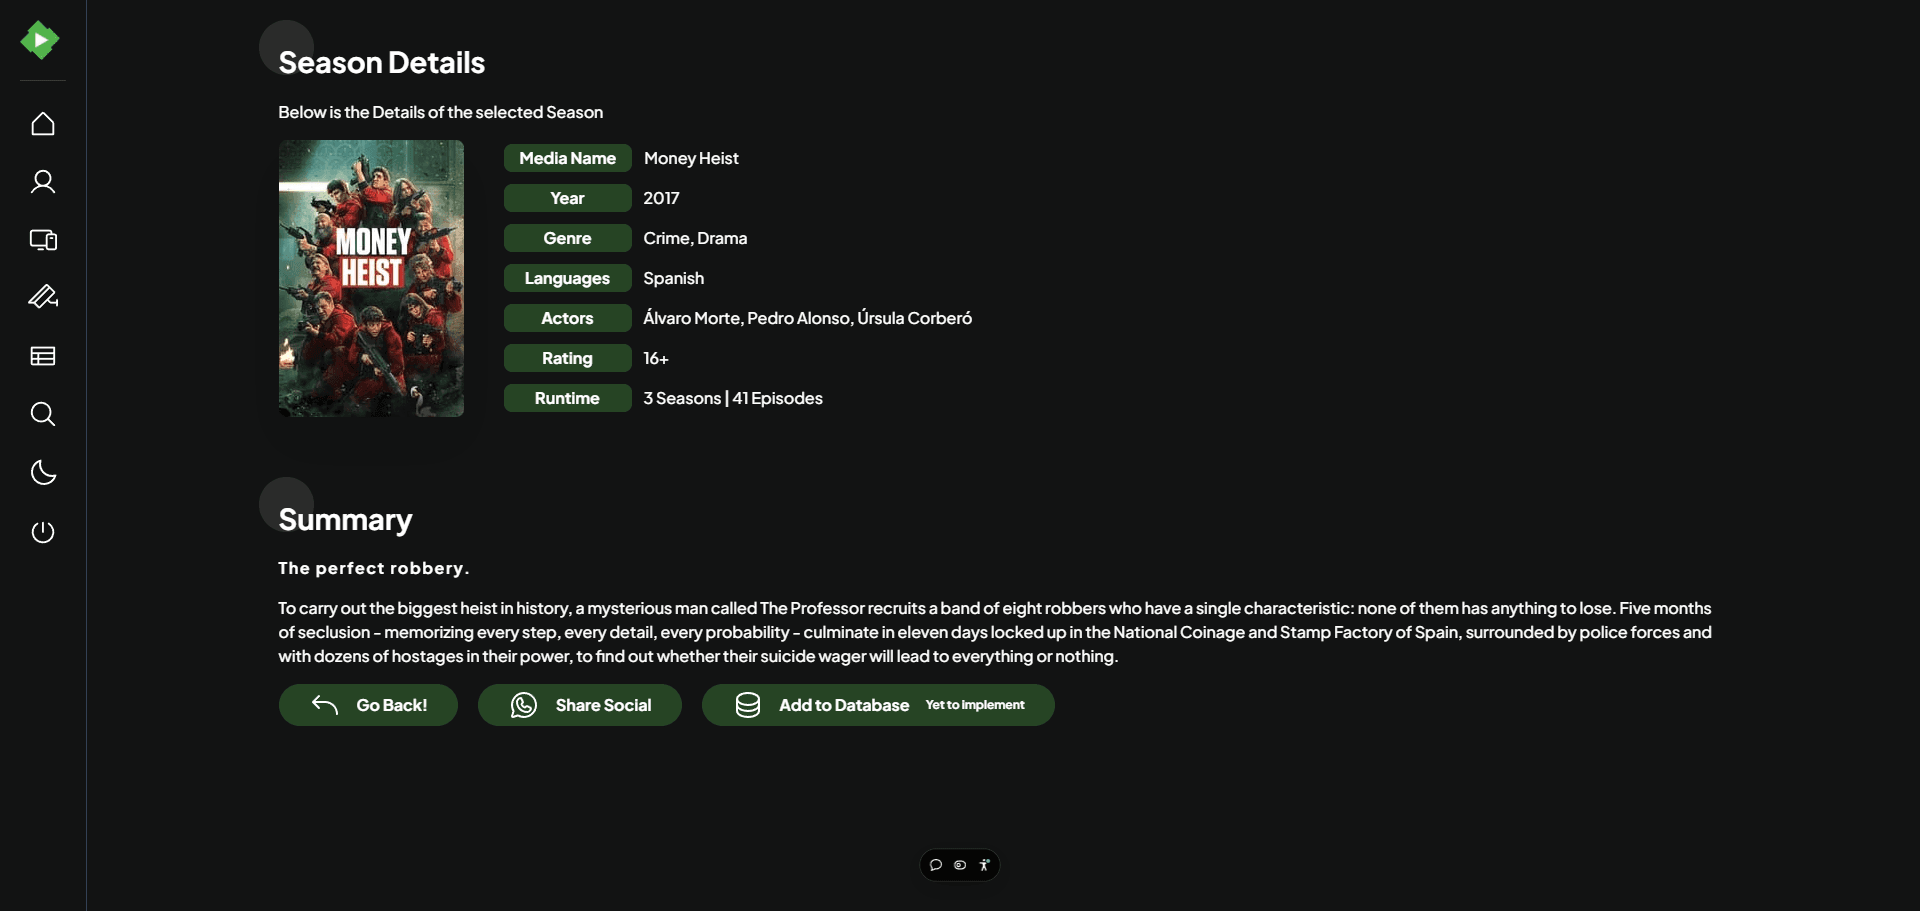
Task: Click the Rating label badge
Action: pyautogui.click(x=568, y=358)
